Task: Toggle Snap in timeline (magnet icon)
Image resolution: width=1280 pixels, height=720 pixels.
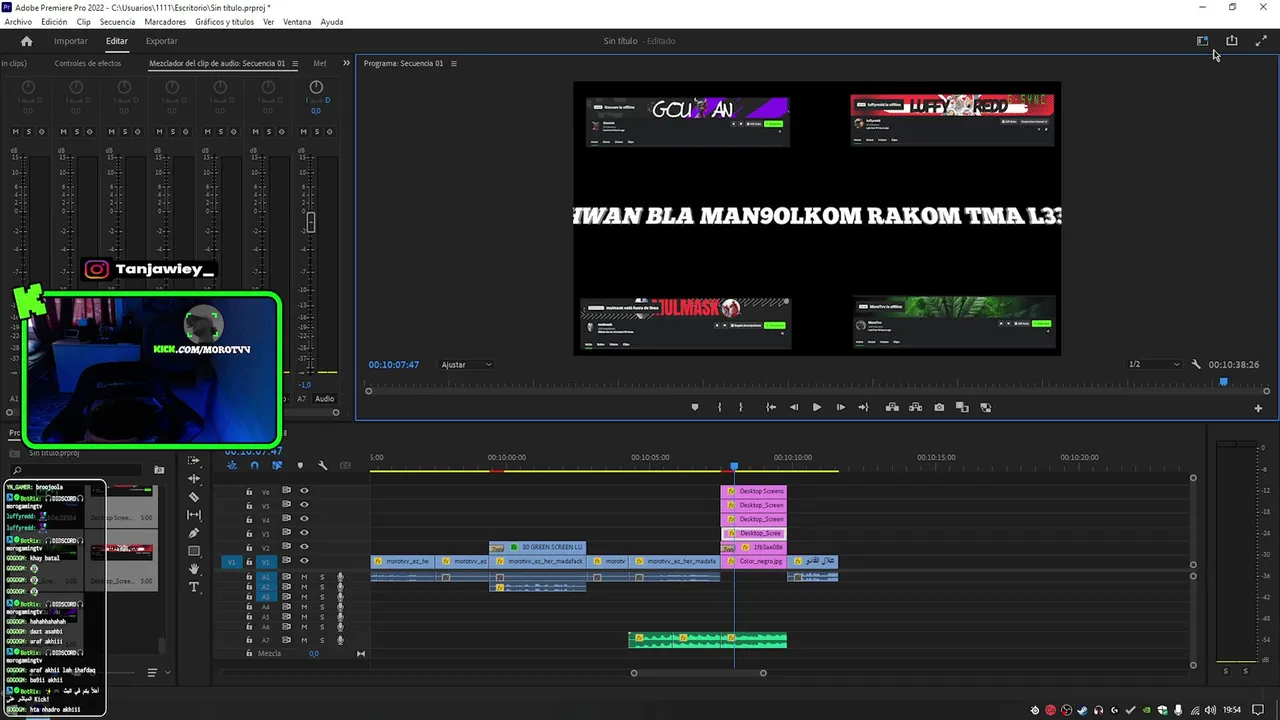Action: point(254,465)
